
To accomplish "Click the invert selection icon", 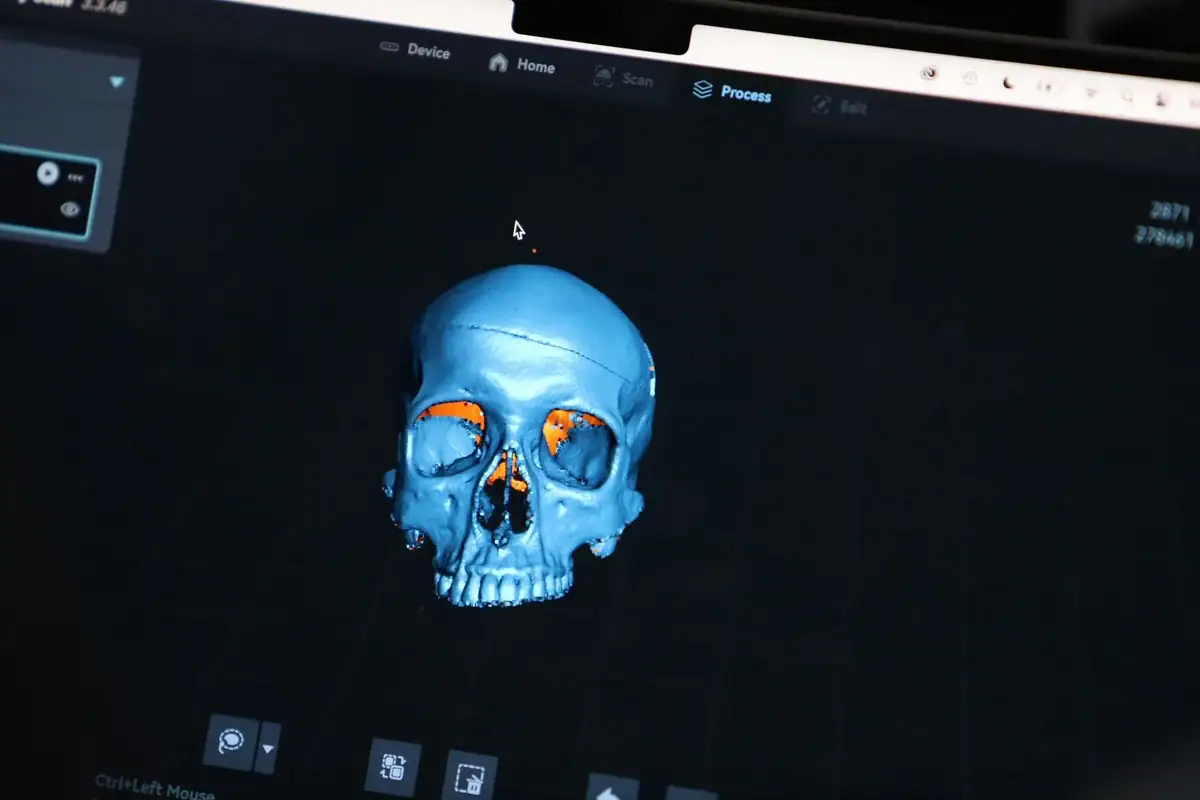I will (x=393, y=766).
